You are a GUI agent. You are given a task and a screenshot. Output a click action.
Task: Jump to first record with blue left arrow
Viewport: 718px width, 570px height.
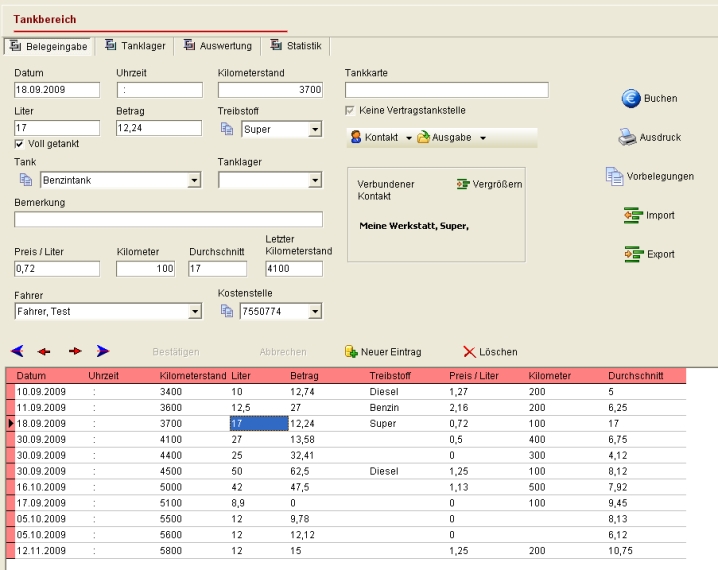17,352
